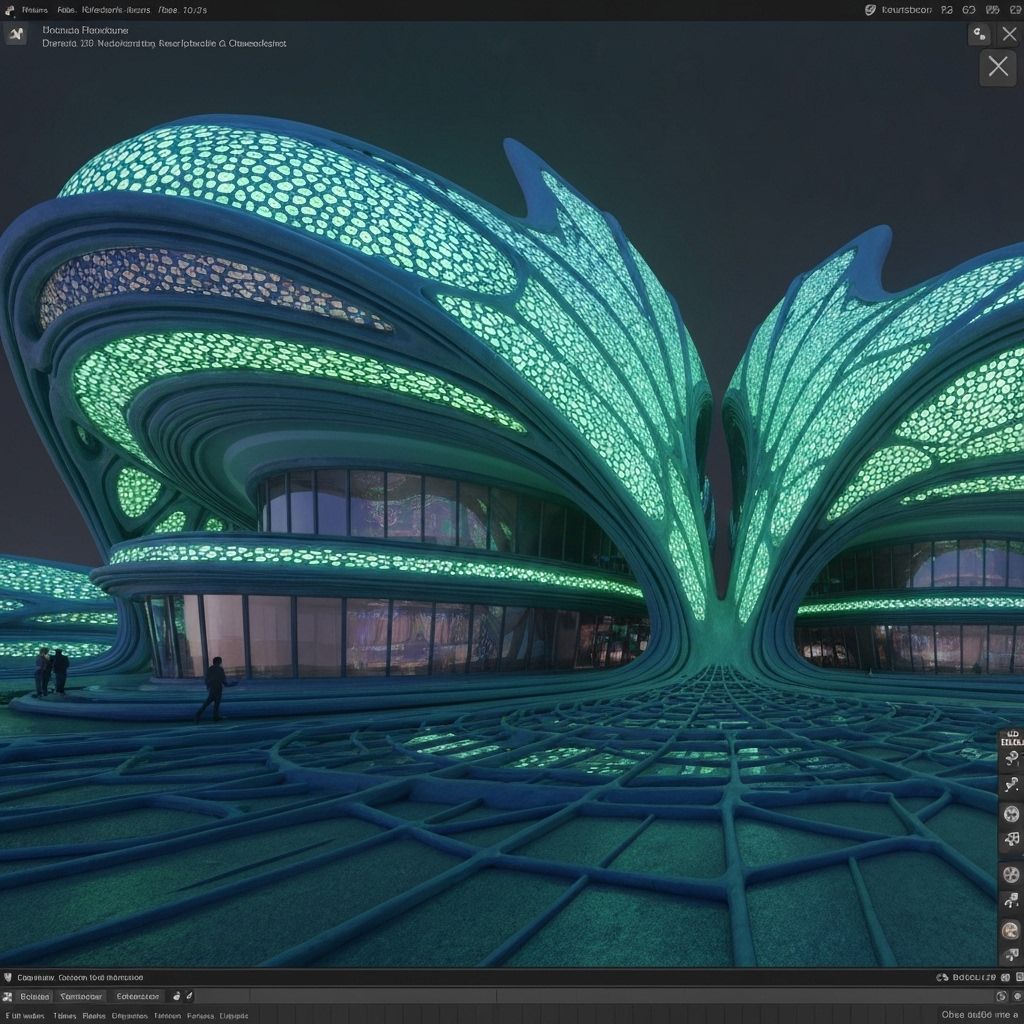Open the 'Tlmes' menu in the bottom menu row
Screen dimensions: 1024x1024
(x=64, y=1015)
